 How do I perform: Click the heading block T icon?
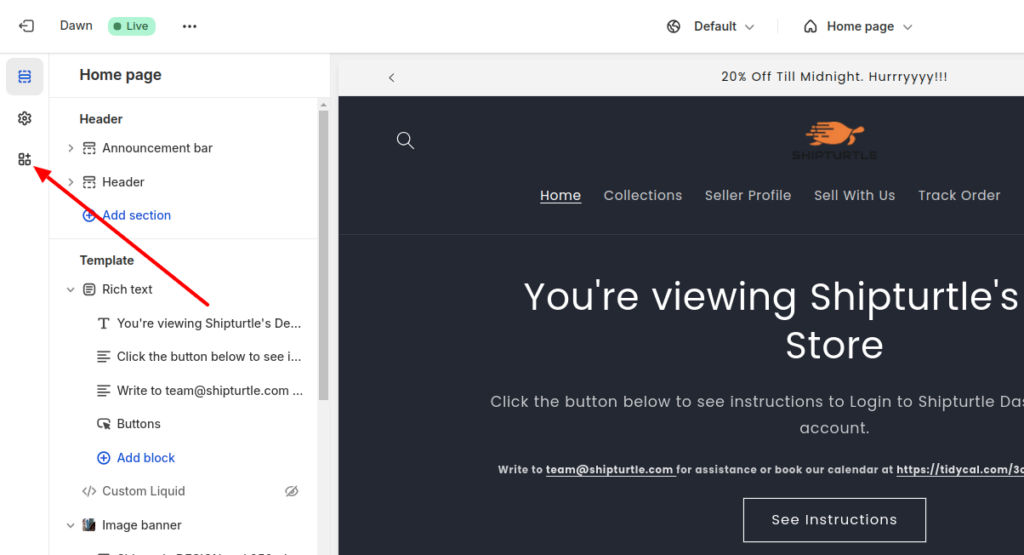coord(103,323)
